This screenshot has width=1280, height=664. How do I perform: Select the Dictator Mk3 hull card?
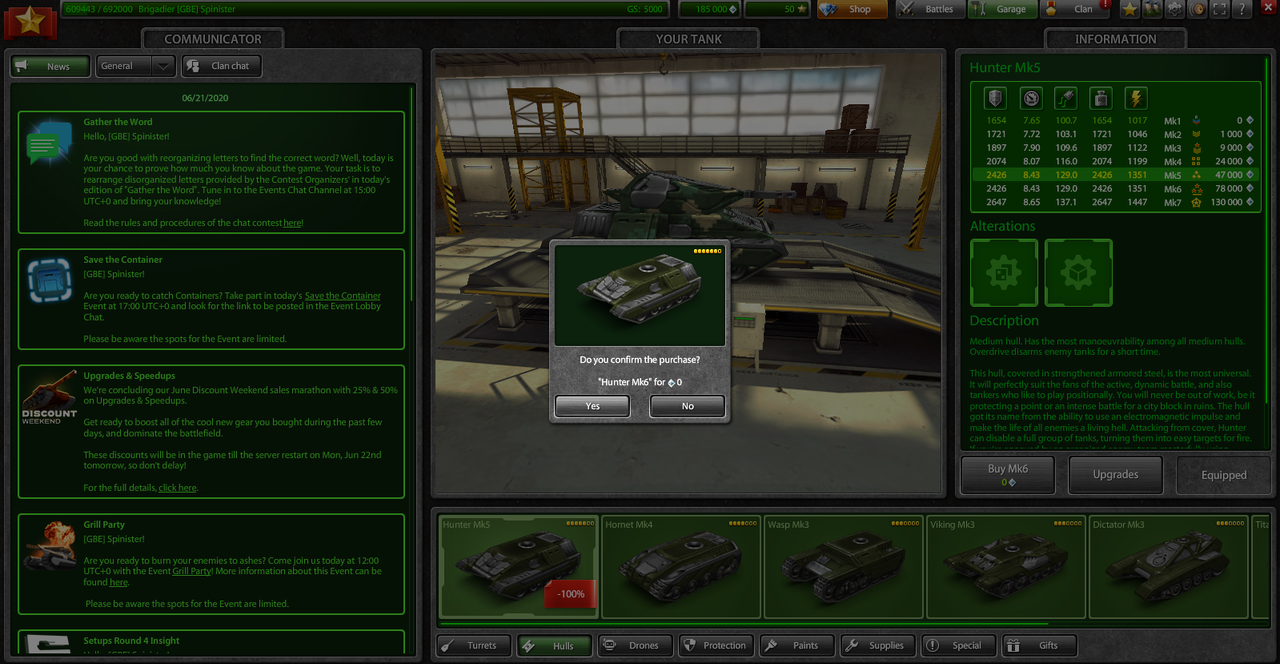click(x=1170, y=566)
